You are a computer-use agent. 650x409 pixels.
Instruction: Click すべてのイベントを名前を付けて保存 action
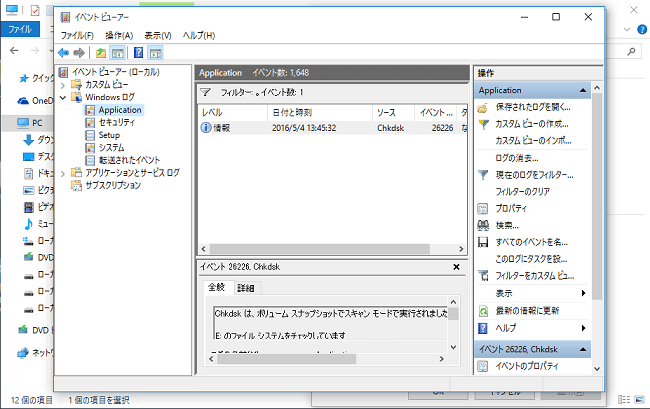pyautogui.click(x=531, y=242)
